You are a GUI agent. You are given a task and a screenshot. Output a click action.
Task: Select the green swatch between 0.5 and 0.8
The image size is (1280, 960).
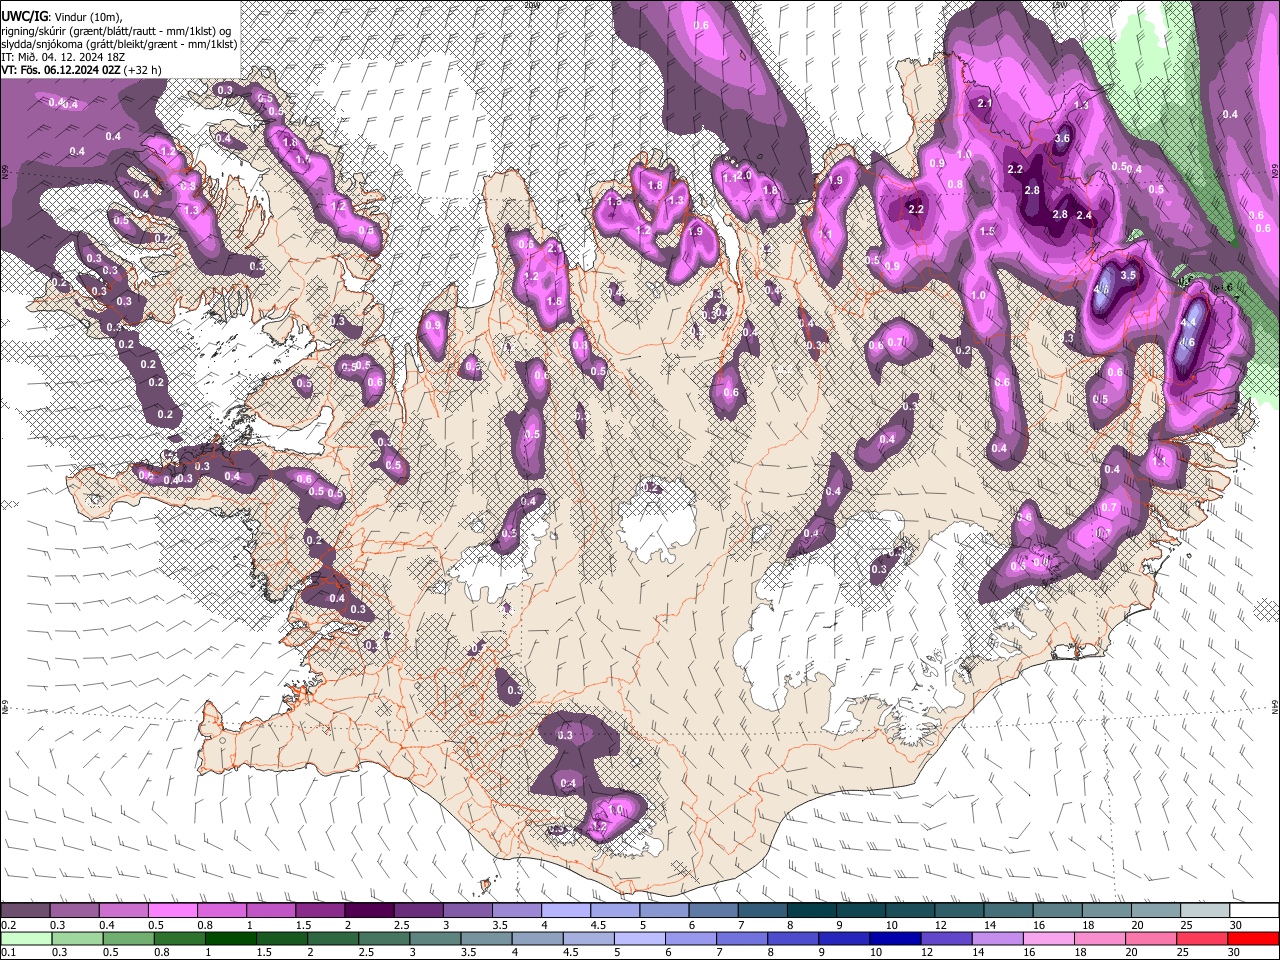tap(128, 939)
